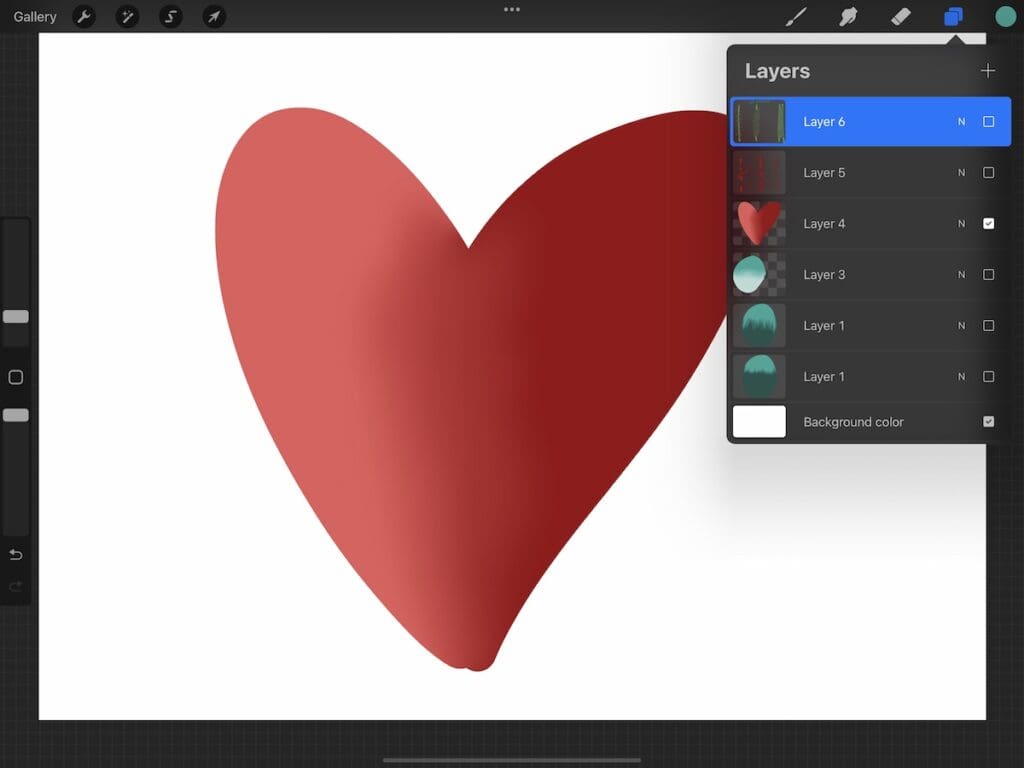Open blend mode options for Layer 5
The image size is (1024, 768).
click(x=961, y=172)
